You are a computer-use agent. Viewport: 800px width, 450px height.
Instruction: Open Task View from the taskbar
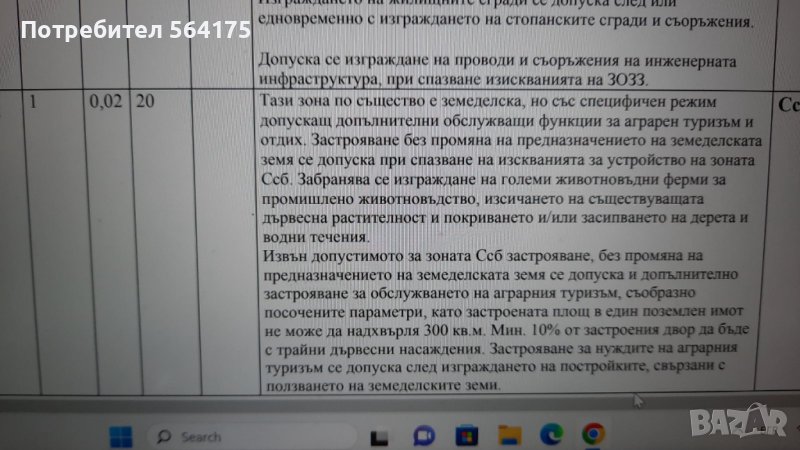coord(379,436)
